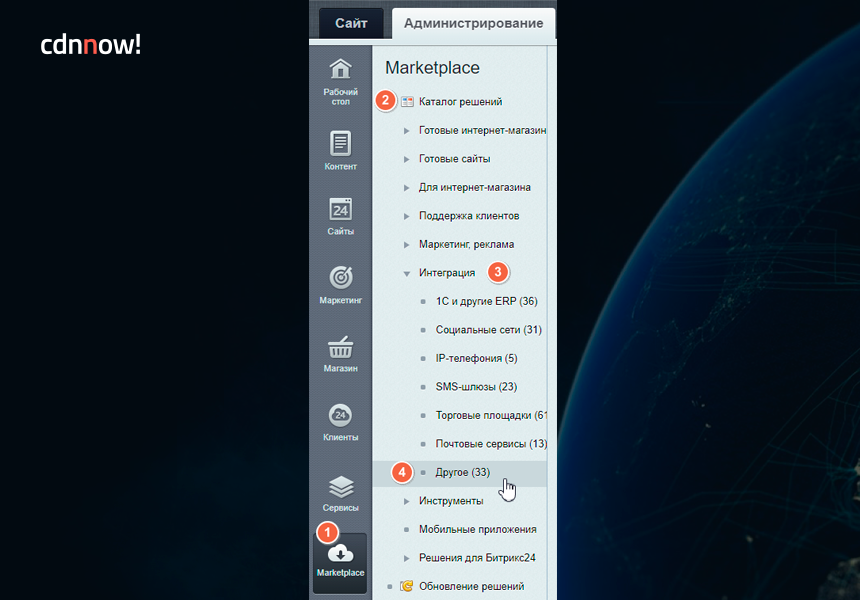
Task: Switch to the Администрирование tab
Action: [x=473, y=23]
